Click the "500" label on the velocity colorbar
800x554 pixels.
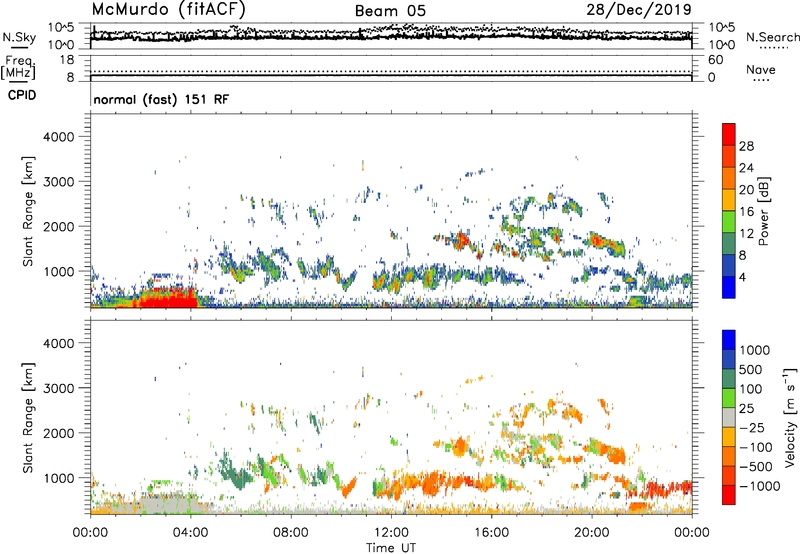[x=751, y=369]
